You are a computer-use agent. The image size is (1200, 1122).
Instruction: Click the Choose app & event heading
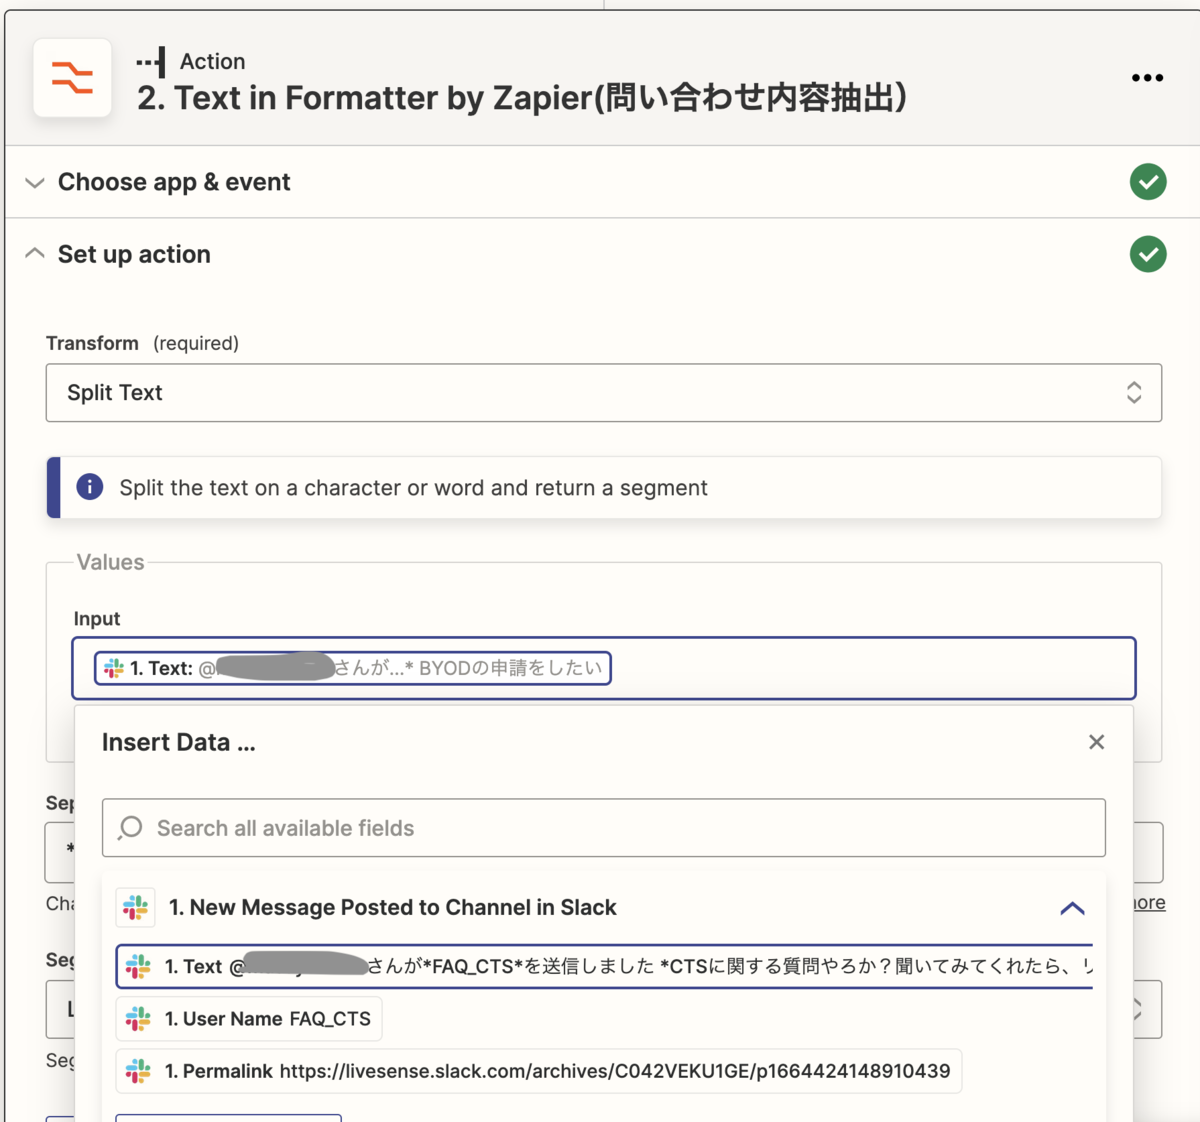coord(174,182)
